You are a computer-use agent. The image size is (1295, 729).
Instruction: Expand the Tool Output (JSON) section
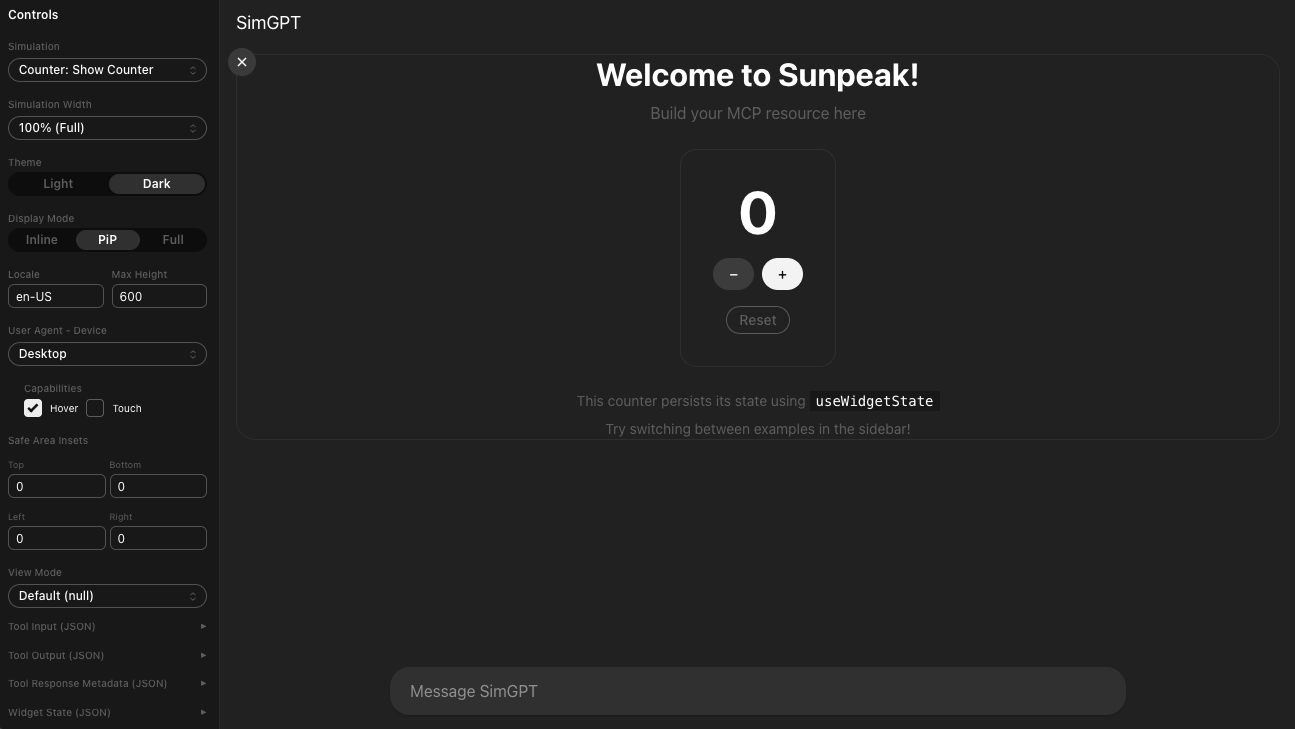tap(107, 656)
